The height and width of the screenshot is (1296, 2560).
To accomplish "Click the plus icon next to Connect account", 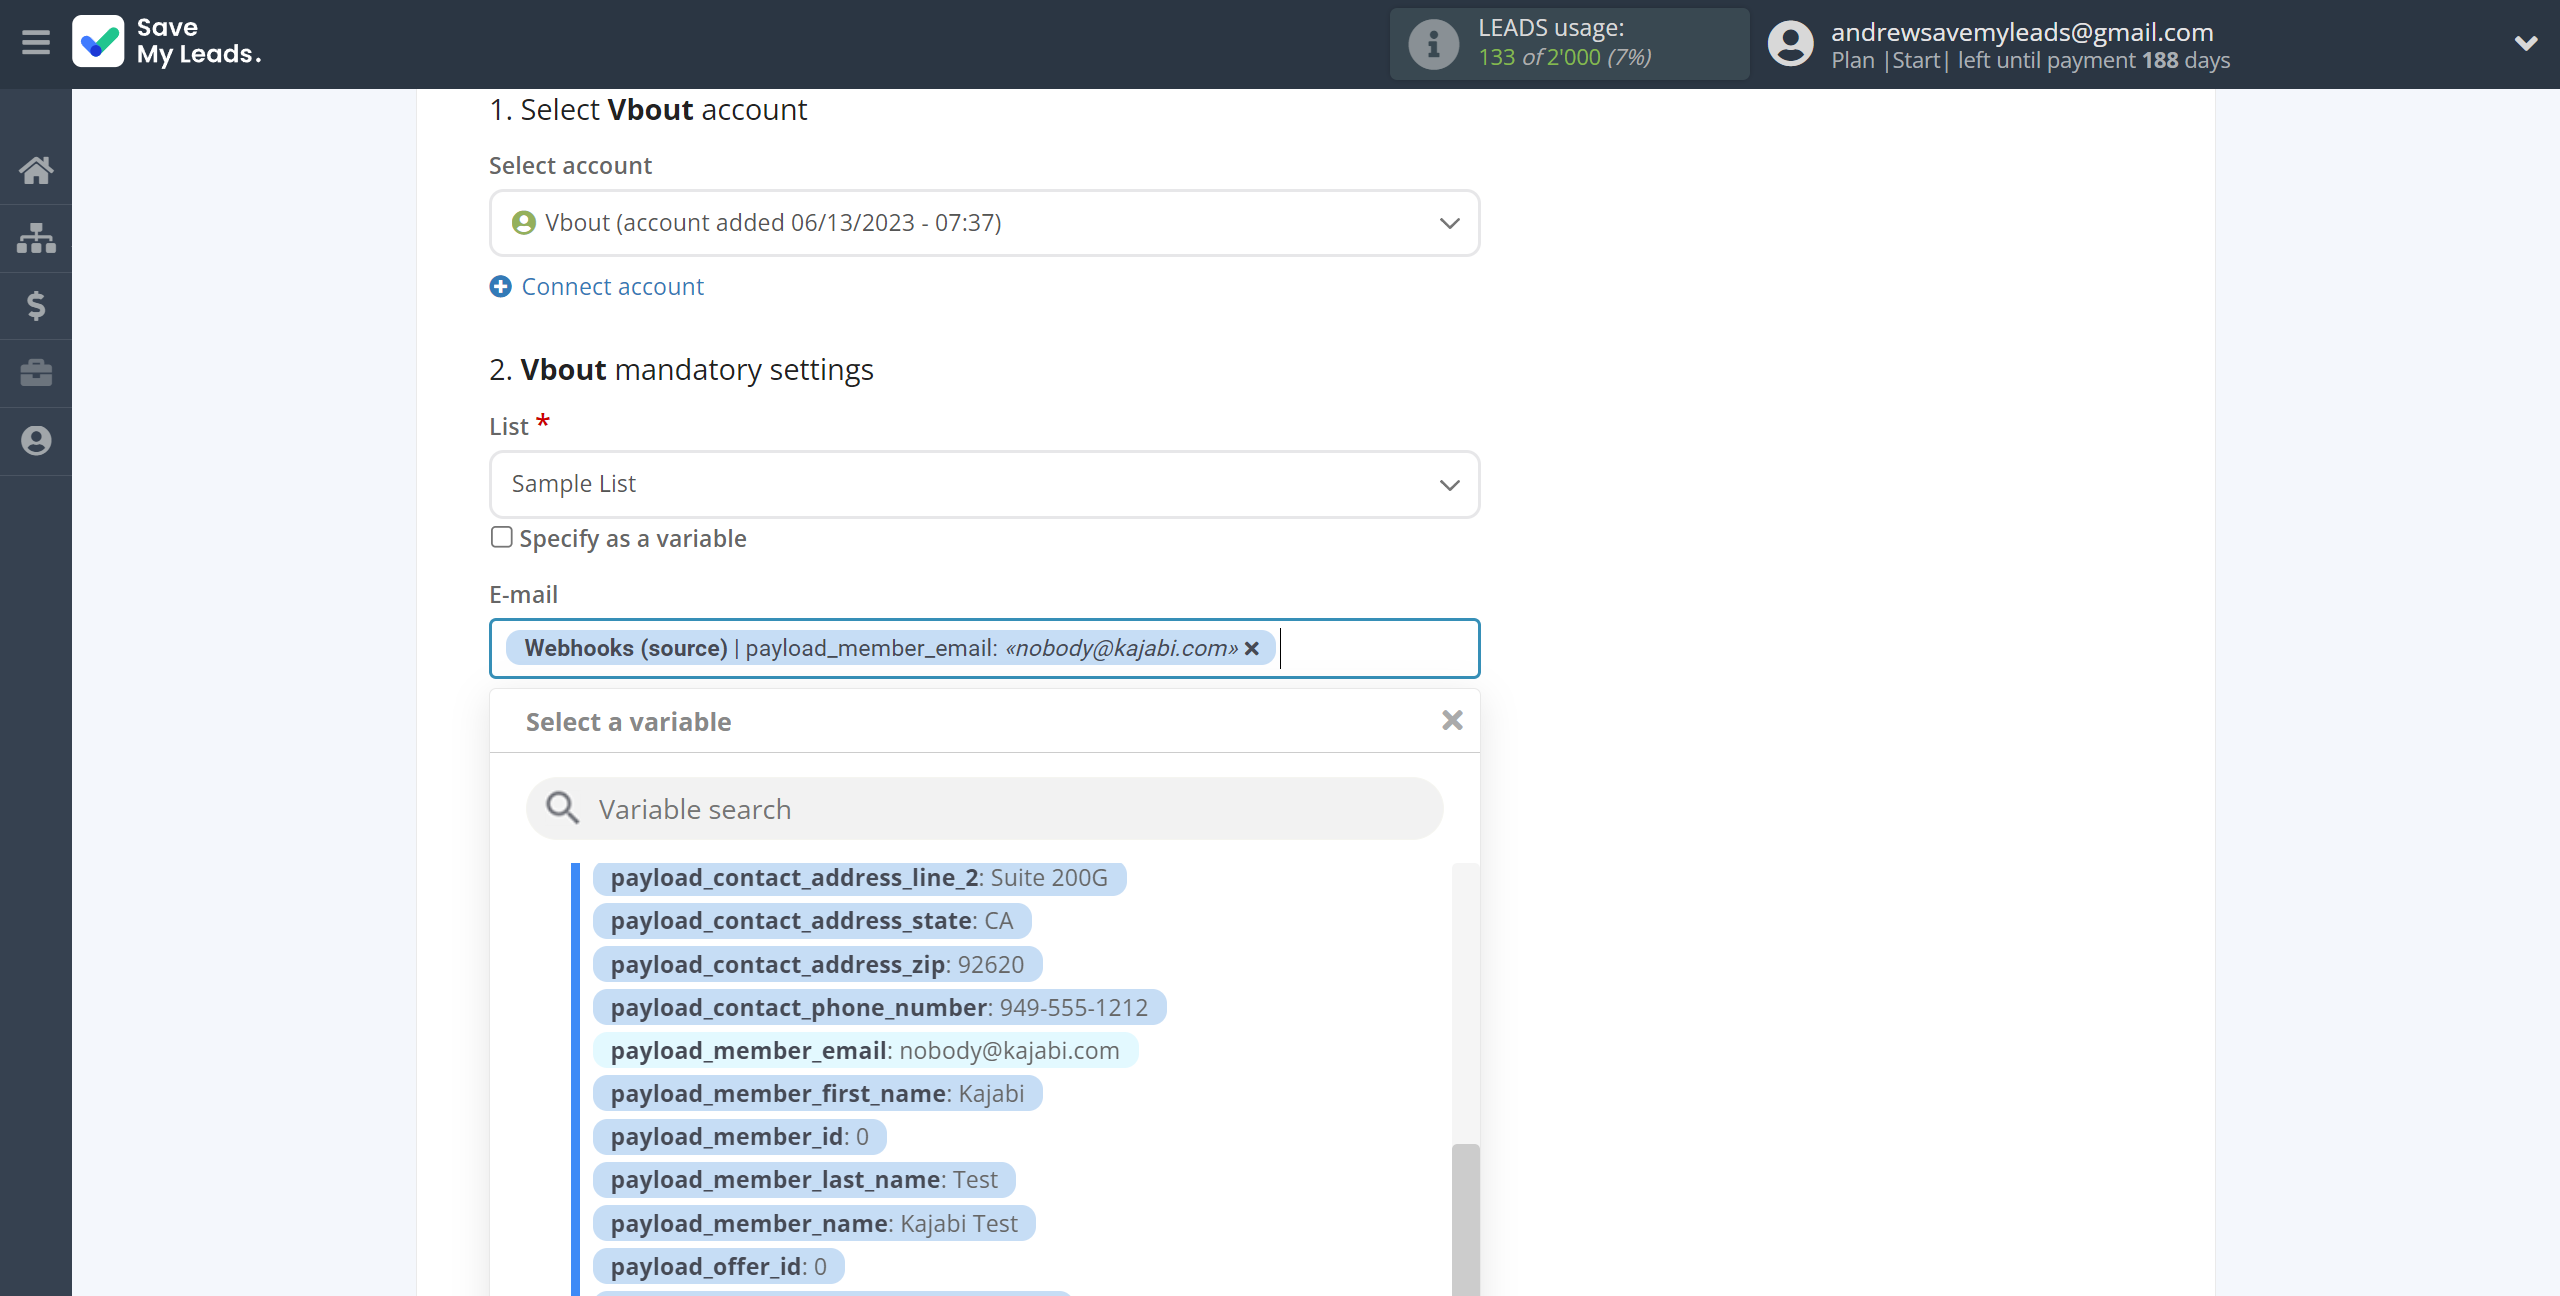I will (500, 287).
